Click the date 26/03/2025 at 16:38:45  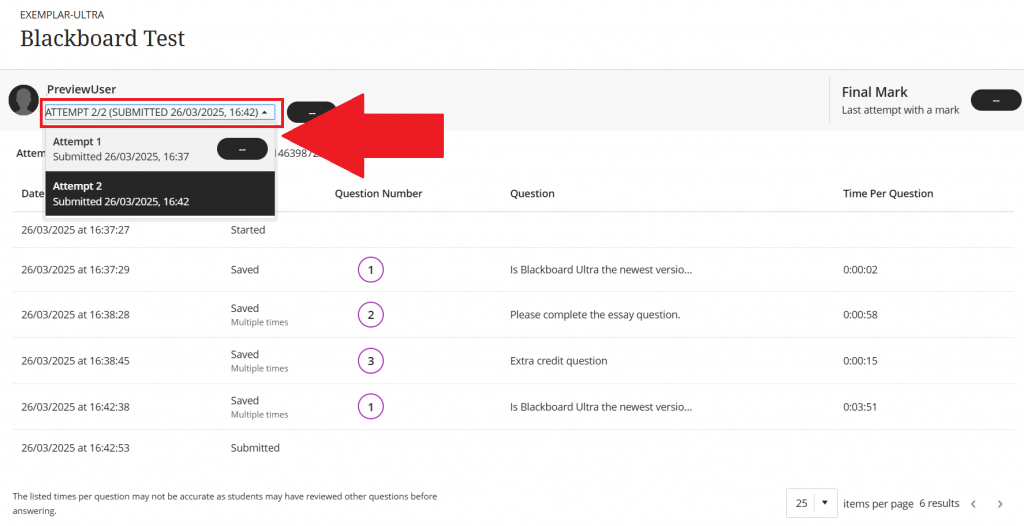[x=75, y=361]
